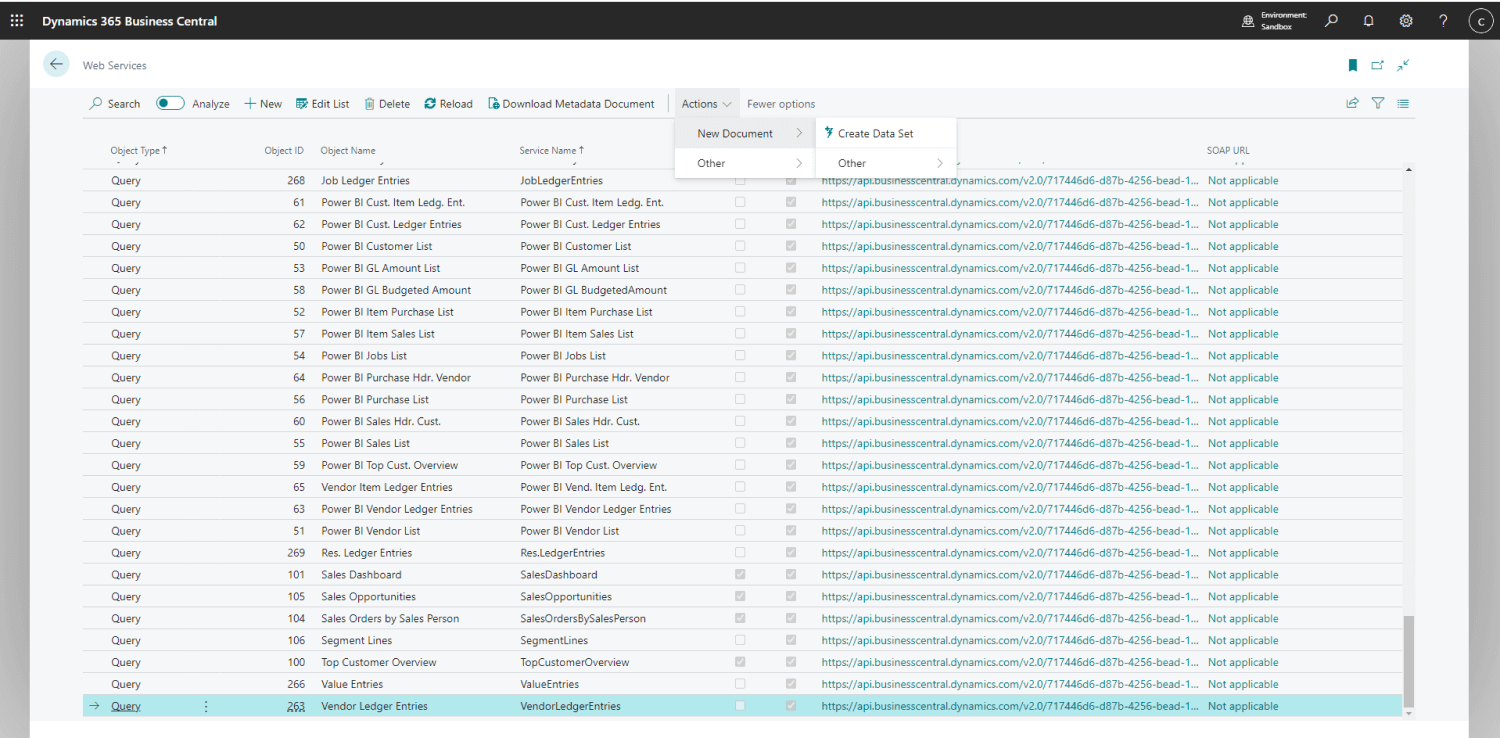
Task: Click the scrollbar down arrow
Action: (x=1409, y=713)
